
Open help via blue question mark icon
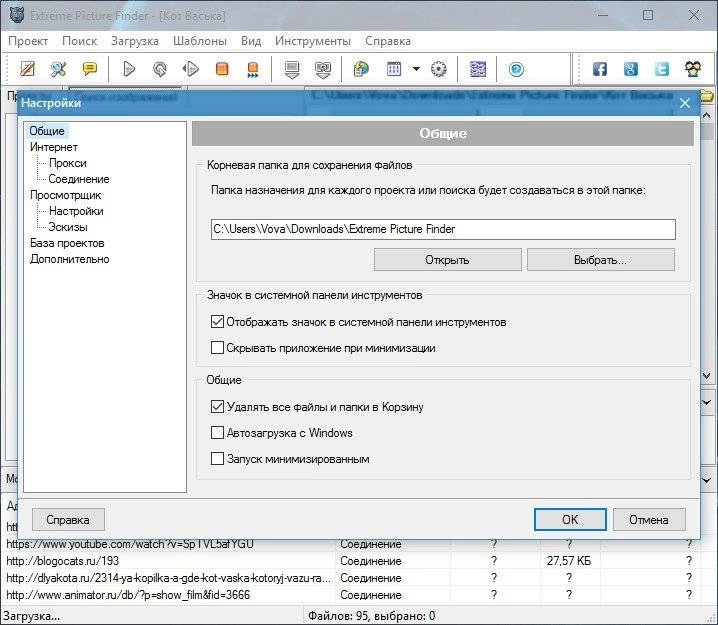[516, 69]
